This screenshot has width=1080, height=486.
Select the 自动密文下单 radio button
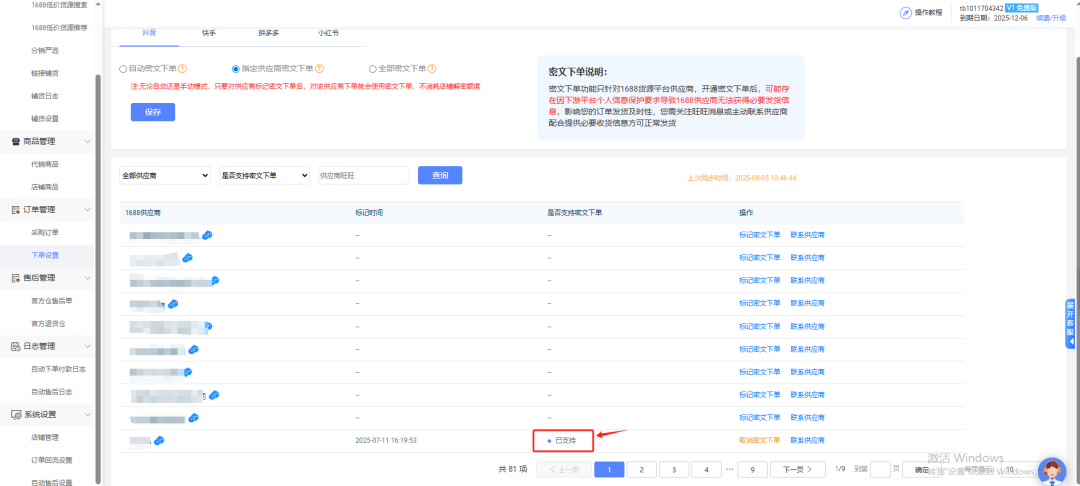coord(123,69)
